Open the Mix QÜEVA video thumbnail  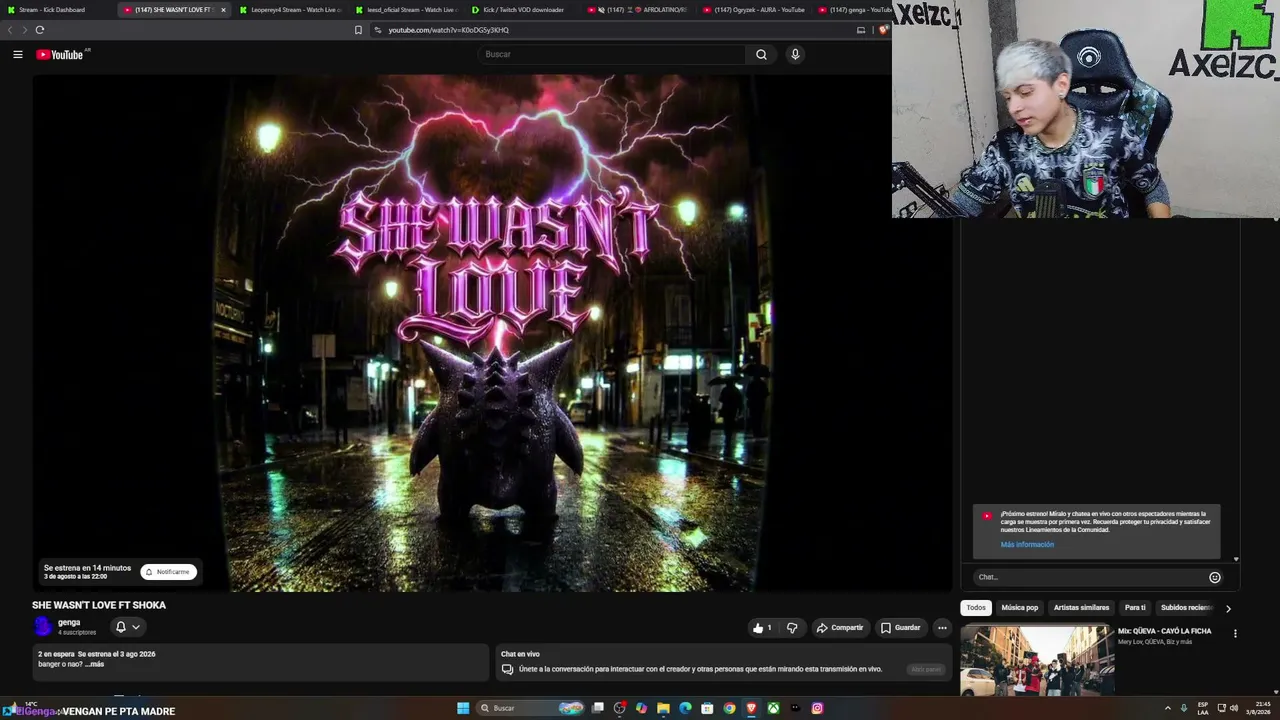(1037, 661)
